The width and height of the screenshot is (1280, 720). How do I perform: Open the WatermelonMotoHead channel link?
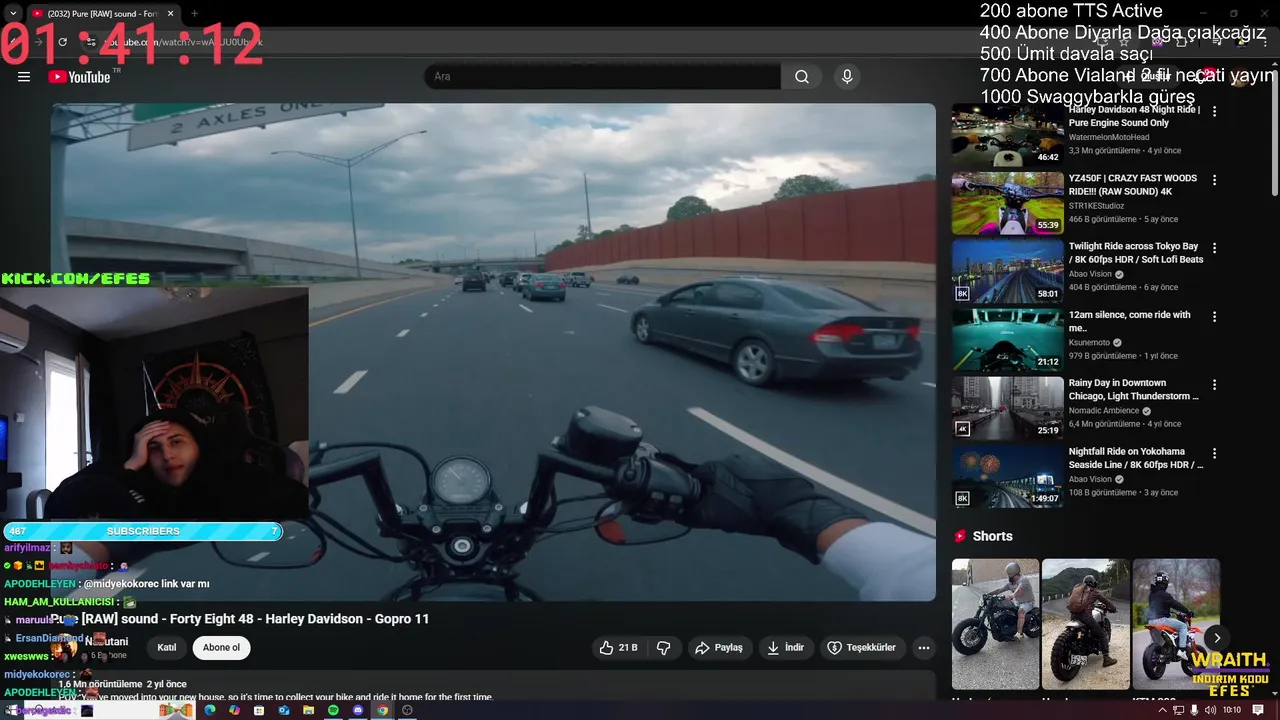1109,137
